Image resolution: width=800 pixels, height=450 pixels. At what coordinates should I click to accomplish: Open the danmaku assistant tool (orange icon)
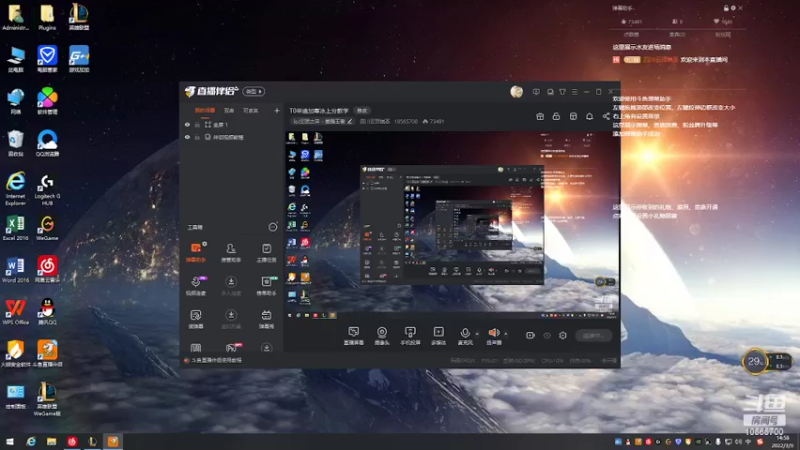click(196, 252)
